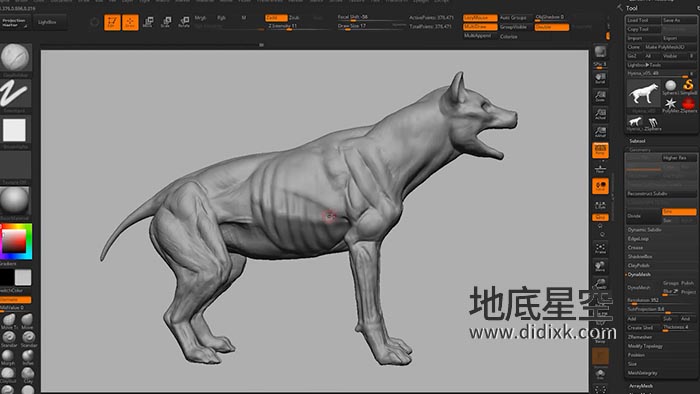Select the black secondary color swatch
The height and width of the screenshot is (394, 700).
pyautogui.click(x=7, y=278)
